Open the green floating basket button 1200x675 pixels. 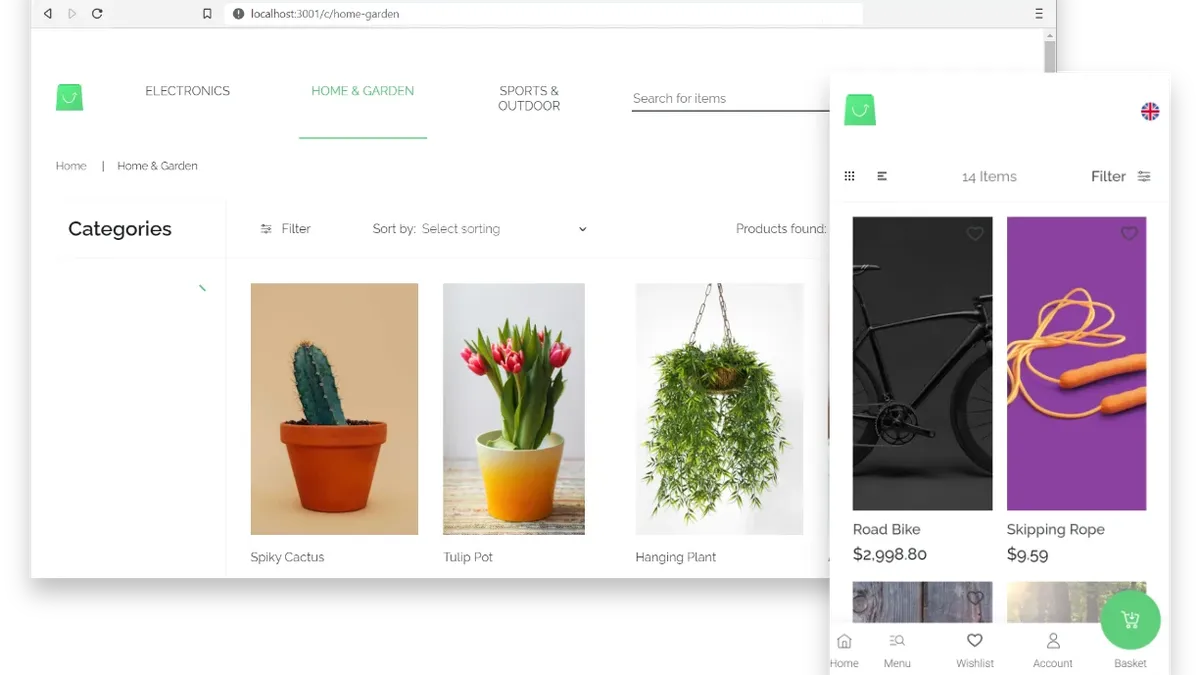click(1130, 620)
